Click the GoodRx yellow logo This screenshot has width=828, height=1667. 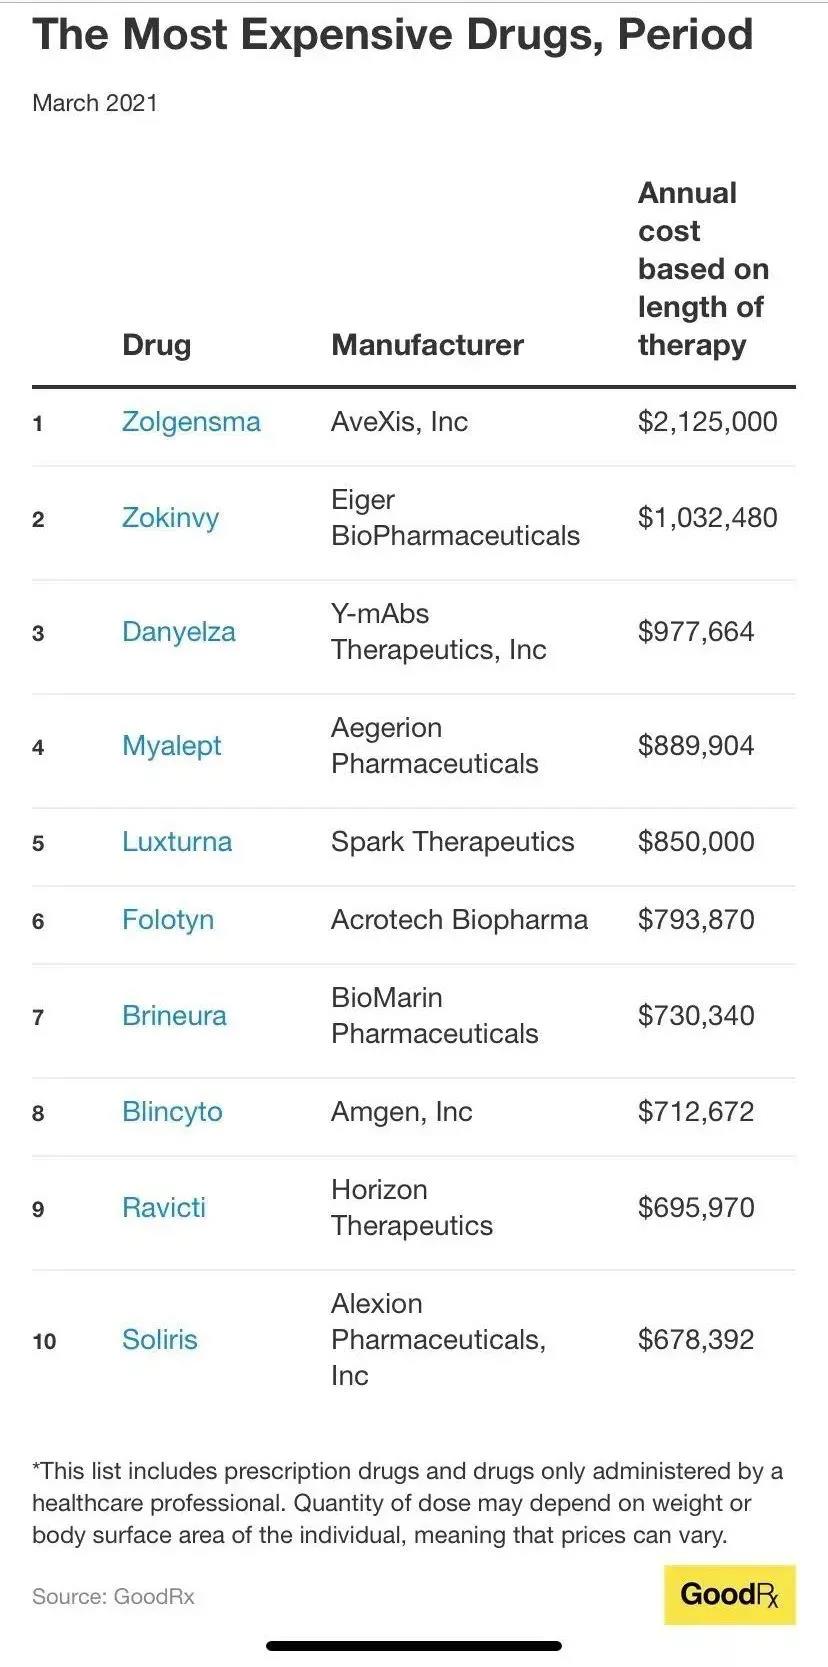click(729, 1594)
